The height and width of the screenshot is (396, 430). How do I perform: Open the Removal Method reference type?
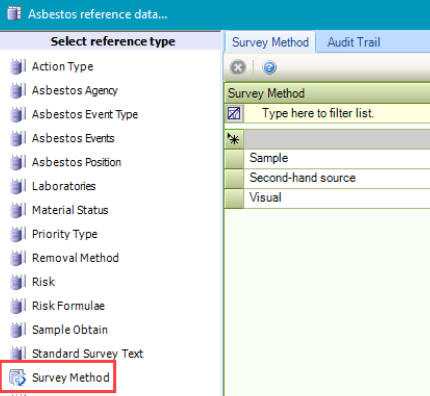coord(75,258)
